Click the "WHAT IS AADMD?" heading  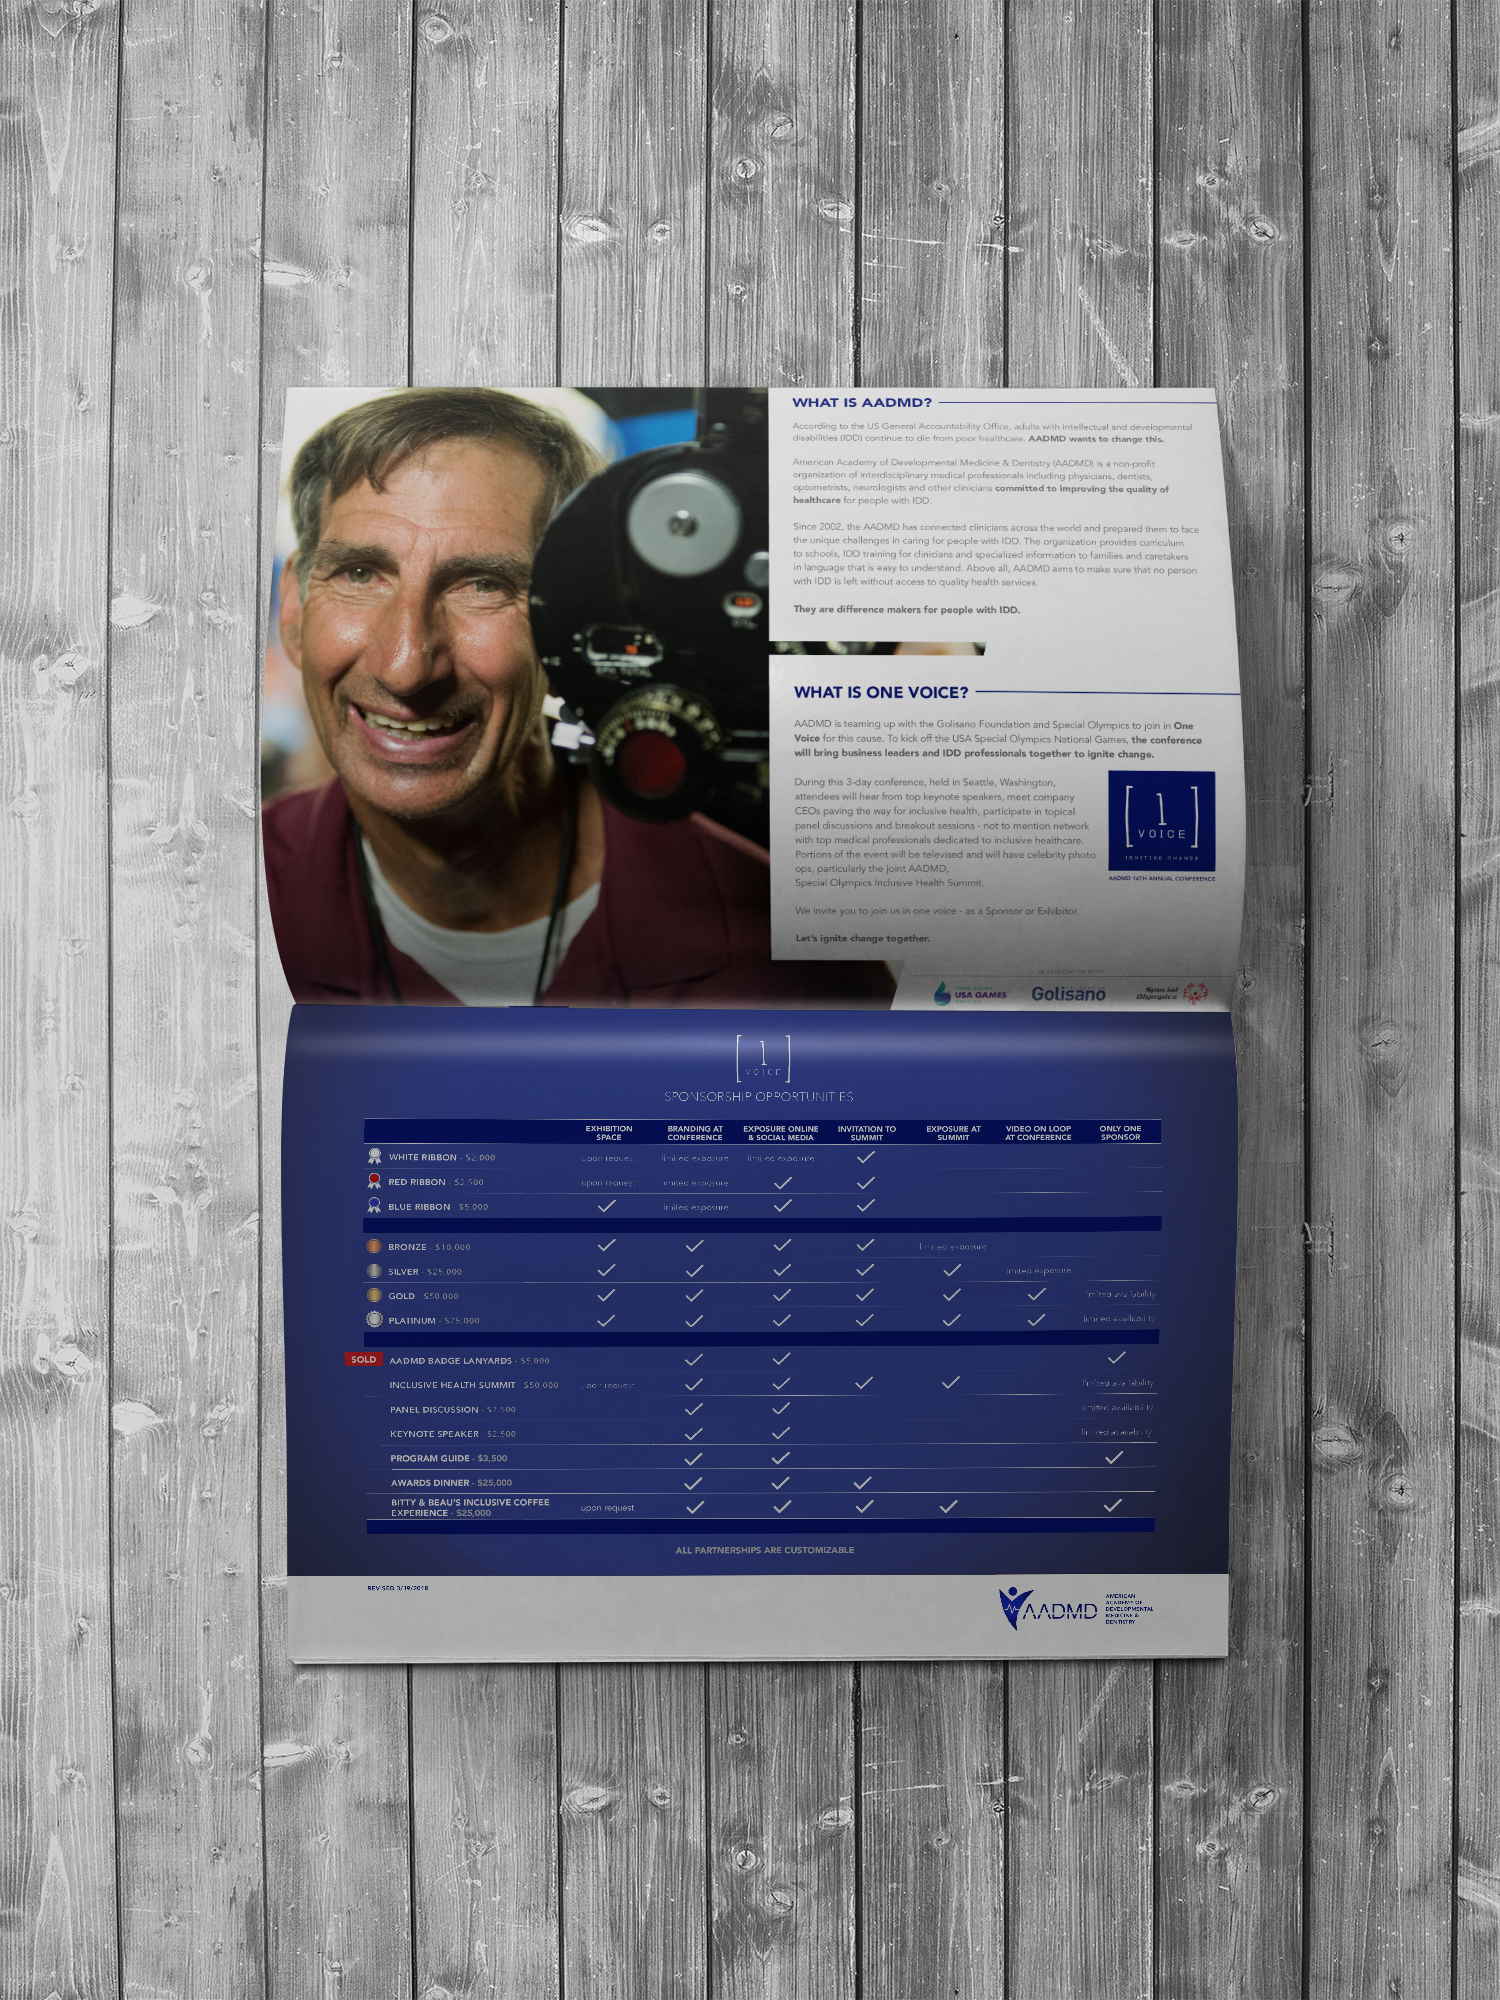click(862, 402)
